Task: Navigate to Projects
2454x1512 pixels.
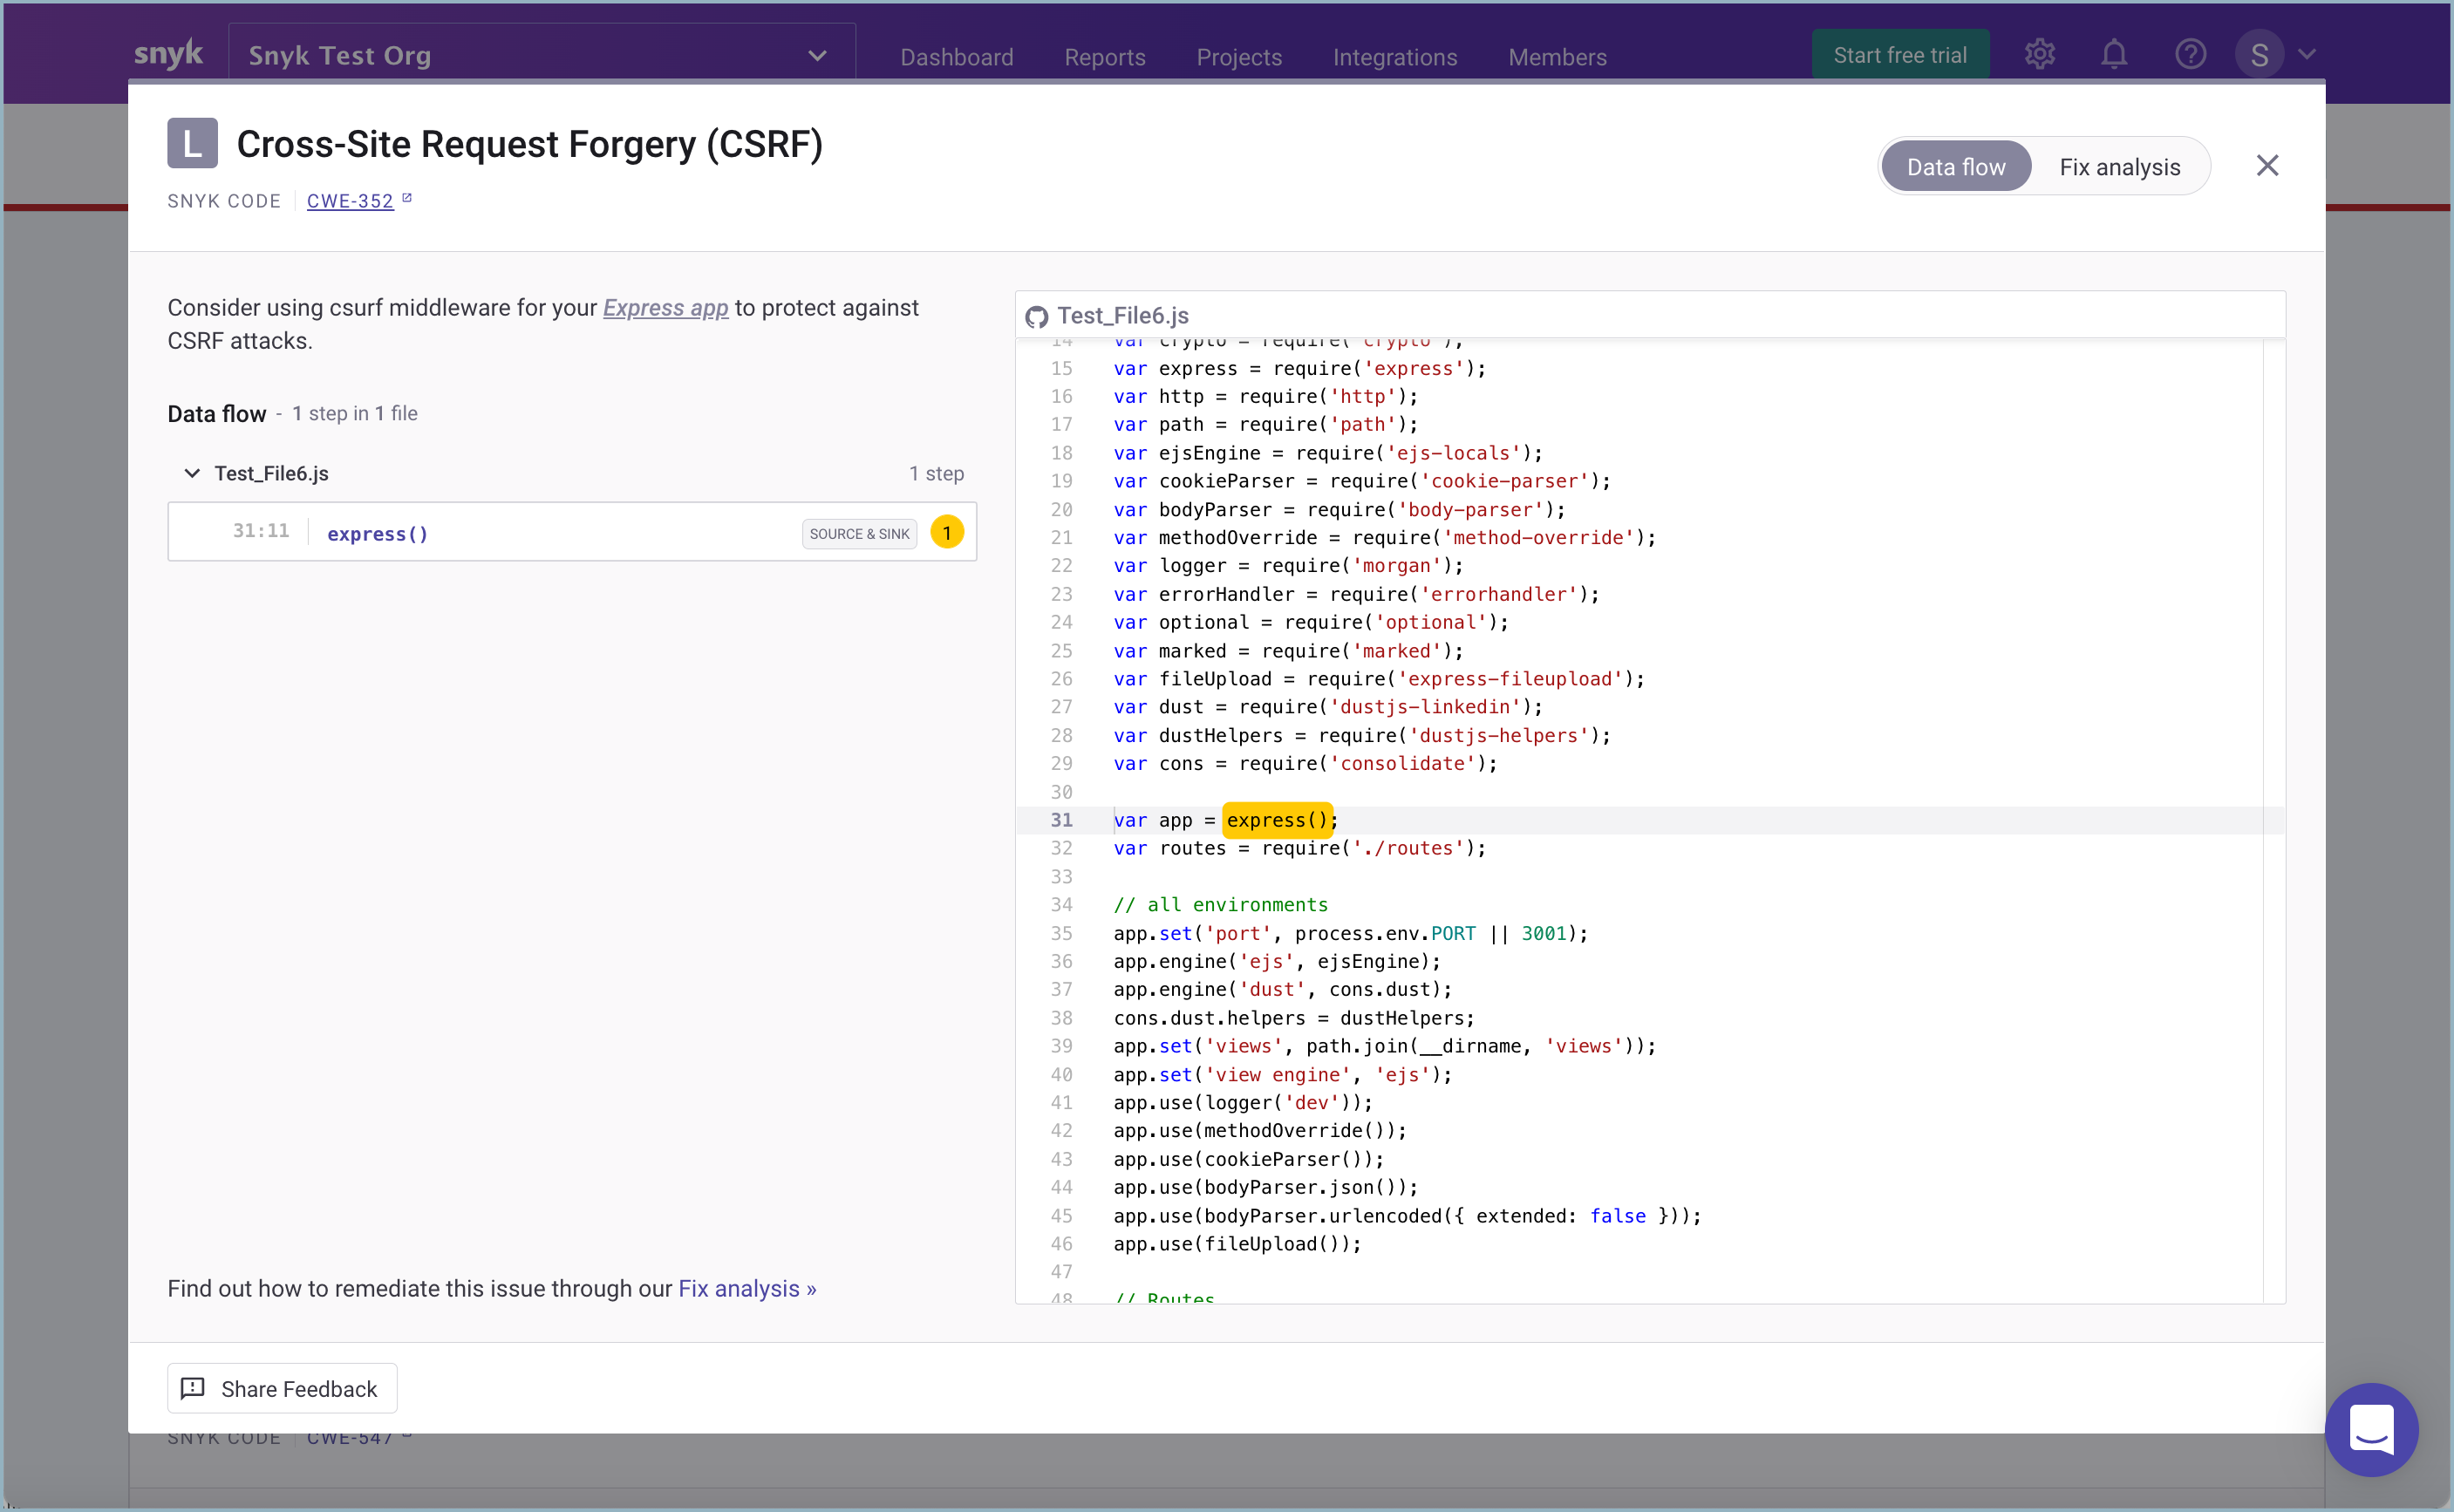Action: coord(1239,57)
